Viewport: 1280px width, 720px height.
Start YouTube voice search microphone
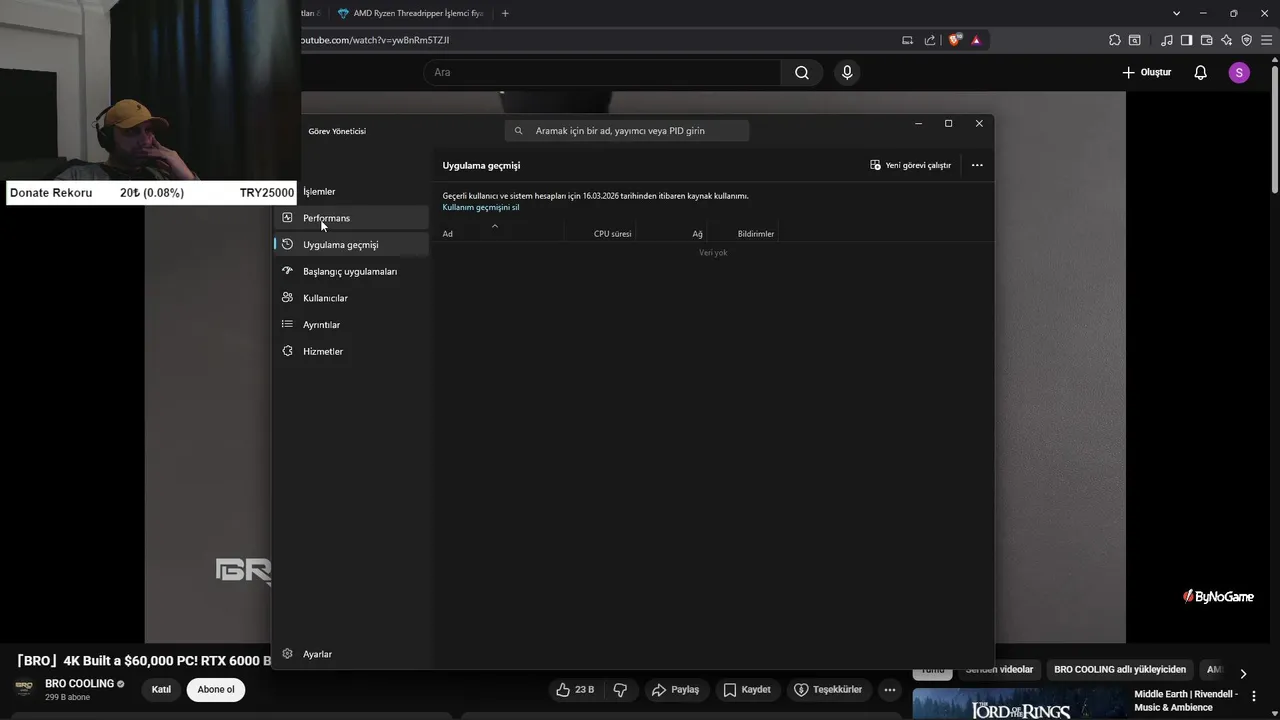847,72
